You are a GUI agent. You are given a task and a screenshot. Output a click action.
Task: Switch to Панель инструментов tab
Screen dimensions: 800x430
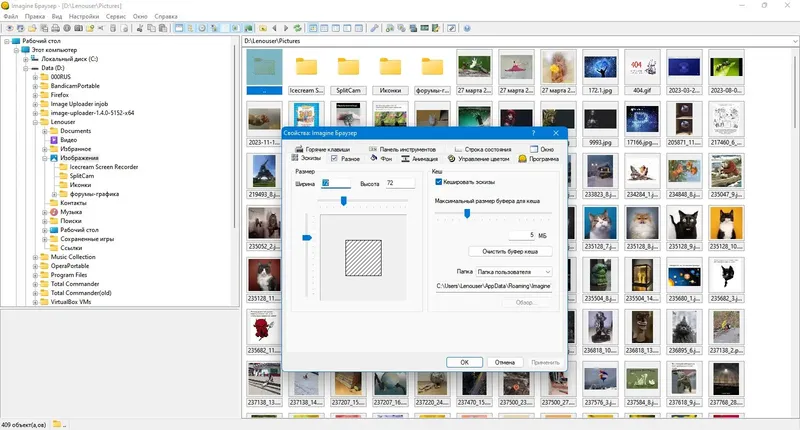click(402, 149)
